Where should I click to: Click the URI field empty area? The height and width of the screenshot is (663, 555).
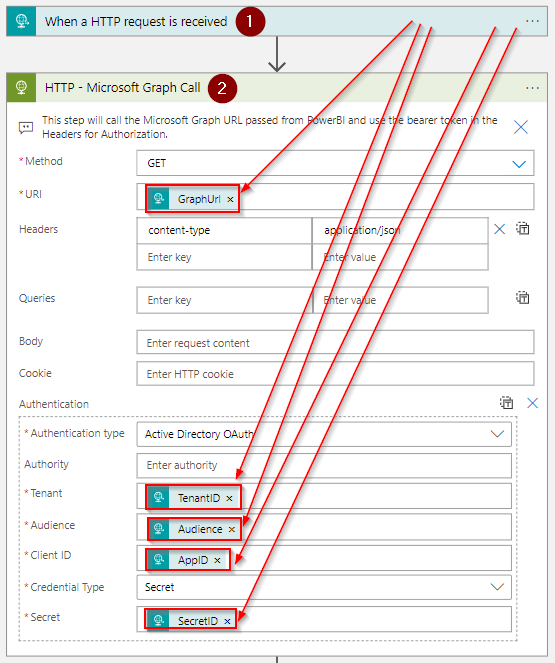[386, 197]
